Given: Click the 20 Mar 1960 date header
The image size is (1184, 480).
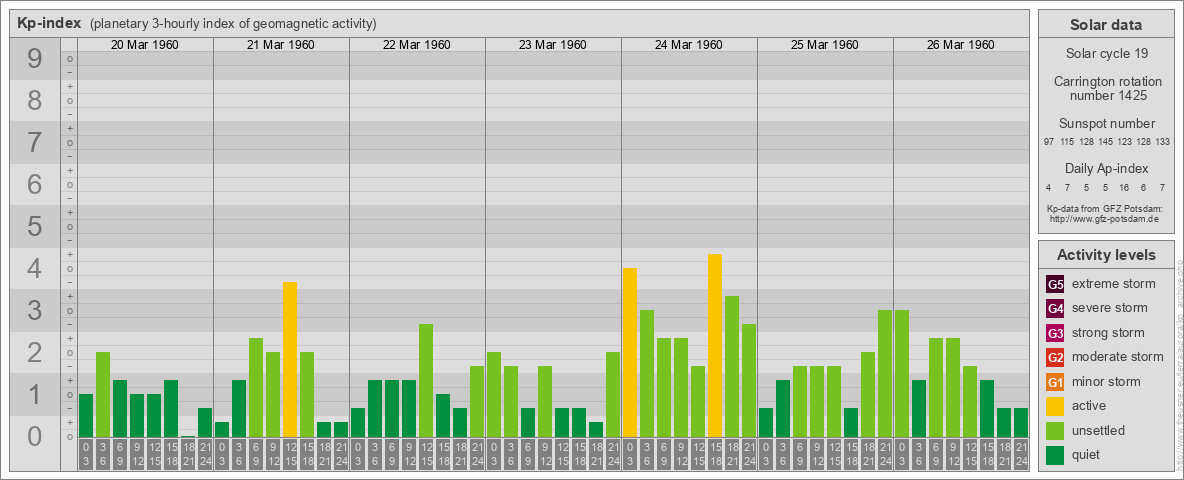Looking at the screenshot, I should coord(145,45).
